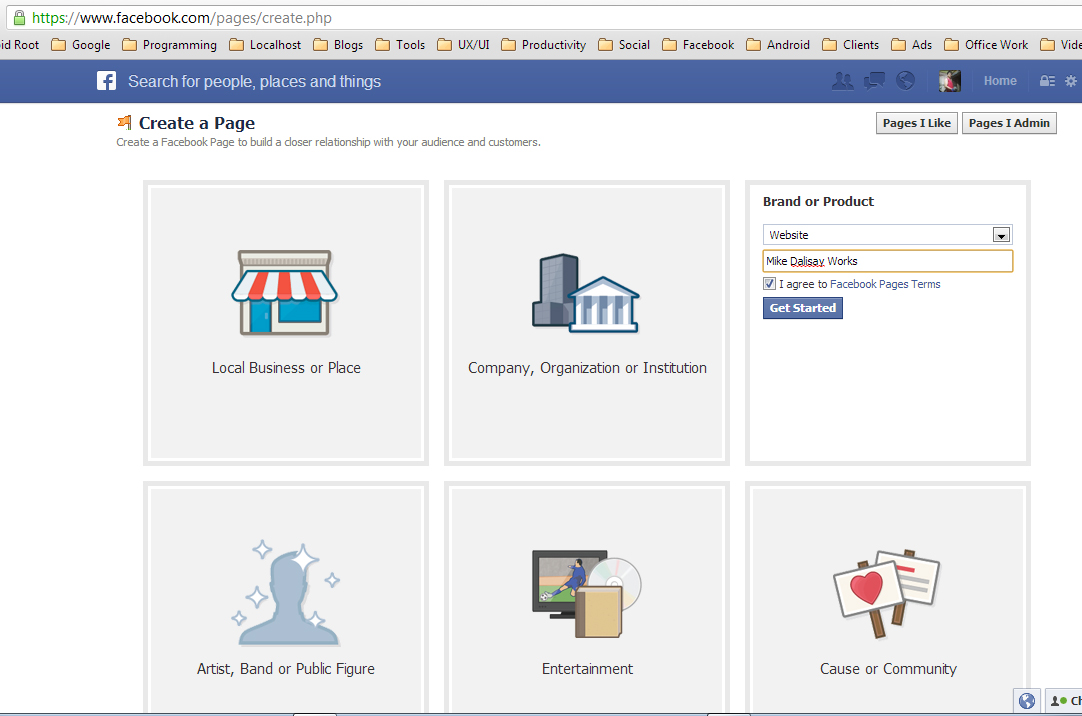Open messages icon in Facebook header
The height and width of the screenshot is (716, 1082).
[874, 81]
